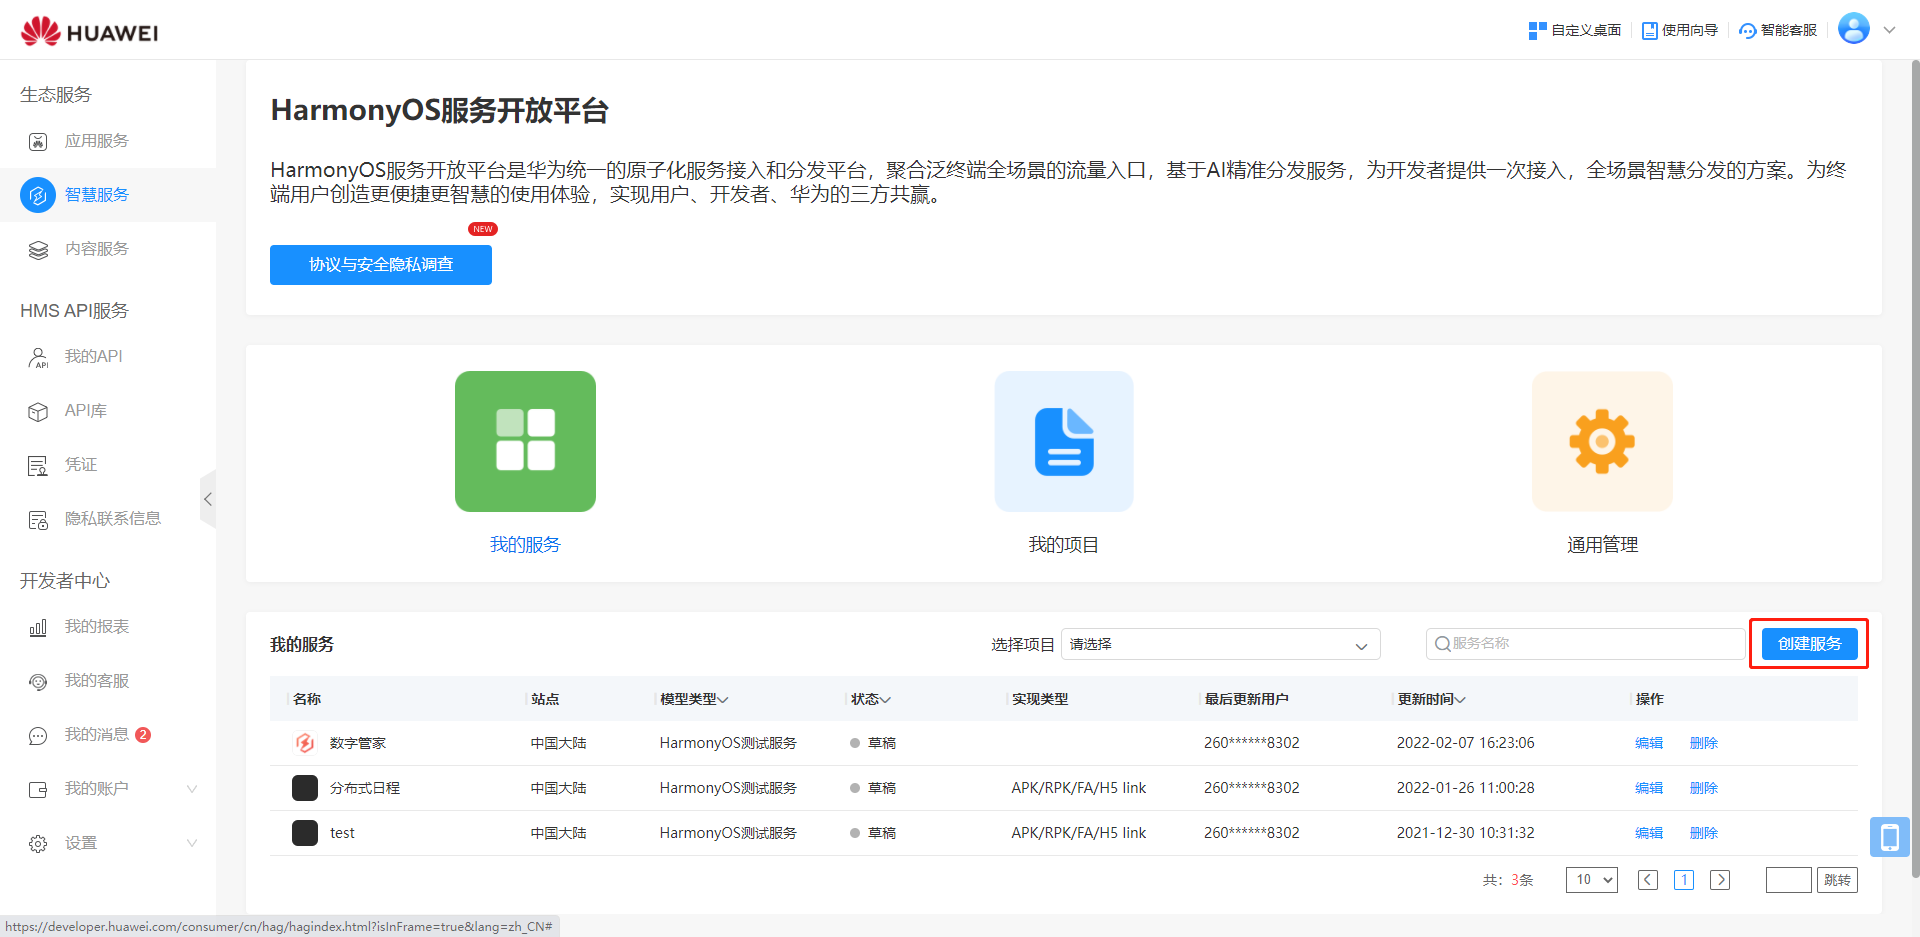Screen dimensions: 1920x937
Task: Collapse the left sidebar handle
Action: 208,499
